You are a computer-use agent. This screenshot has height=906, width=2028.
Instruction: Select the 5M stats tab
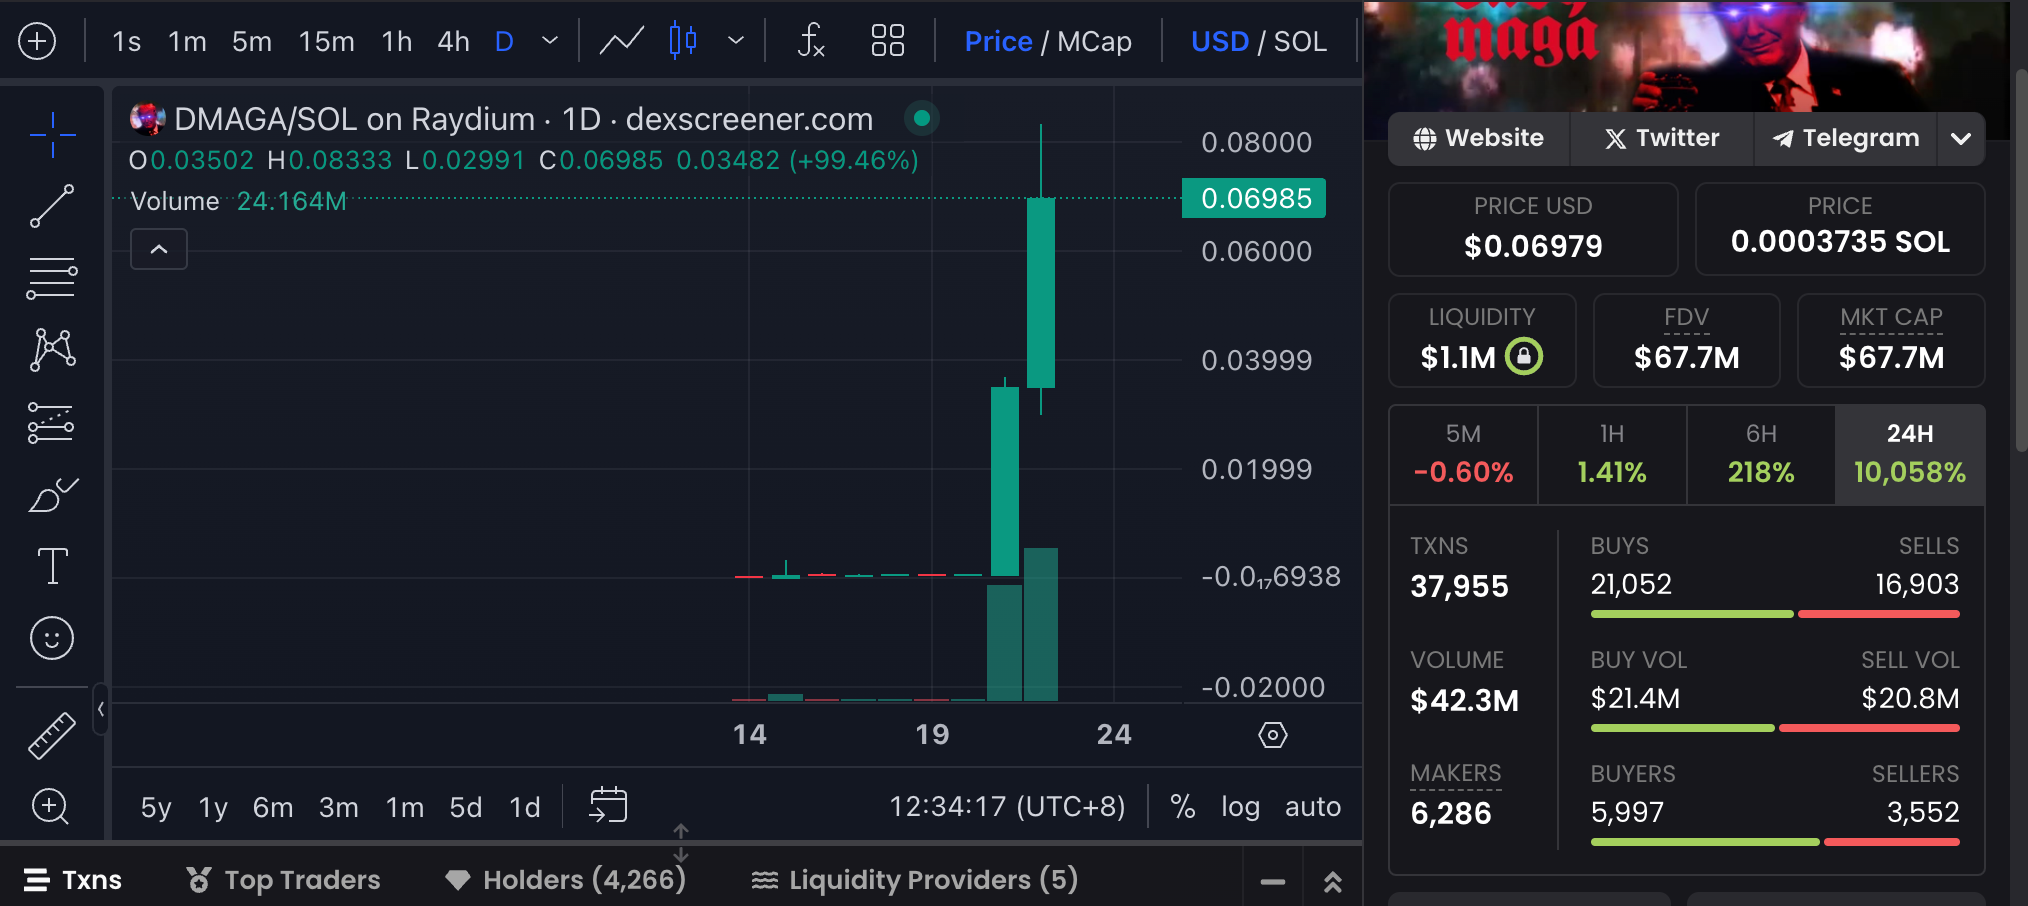pos(1463,455)
